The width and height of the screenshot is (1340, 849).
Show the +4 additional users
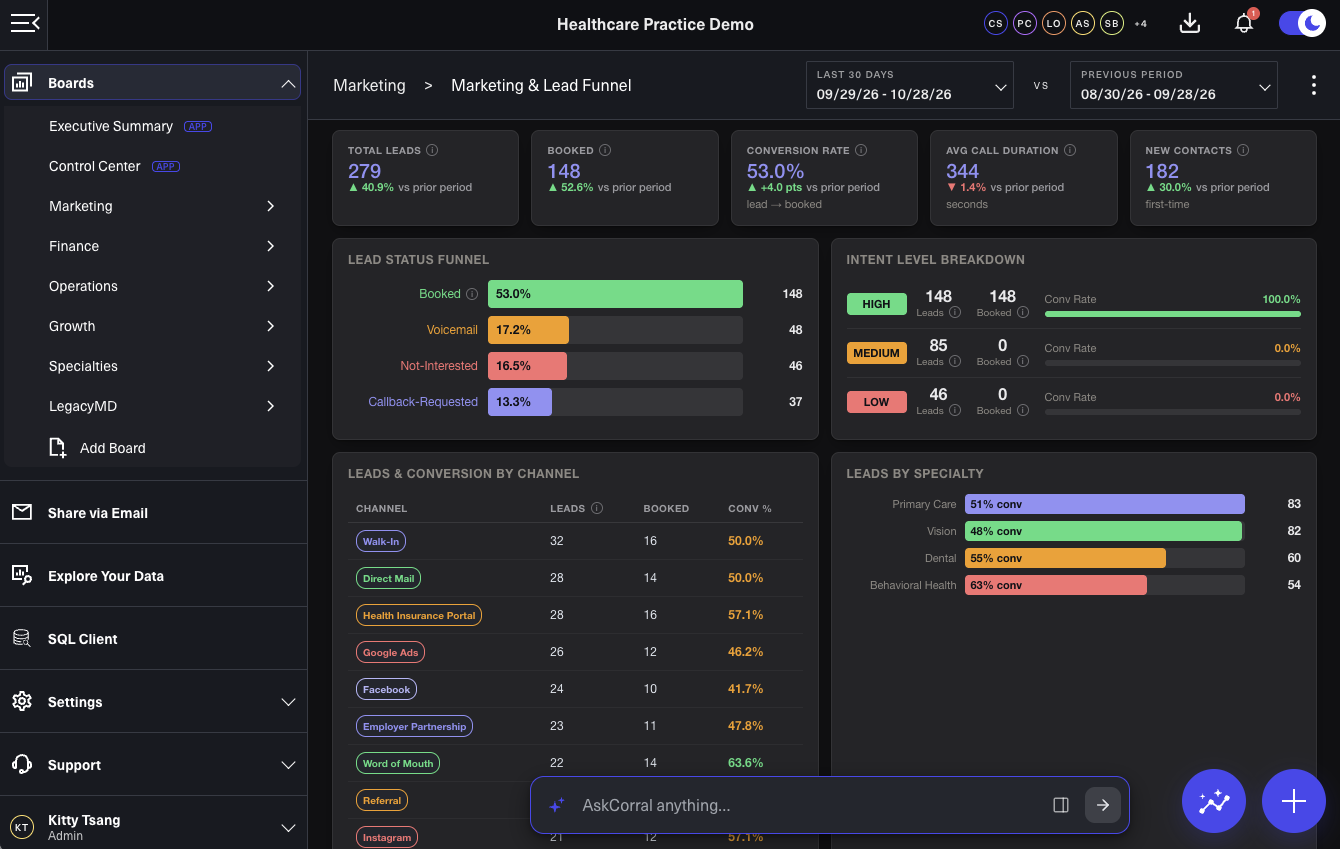tap(1140, 23)
